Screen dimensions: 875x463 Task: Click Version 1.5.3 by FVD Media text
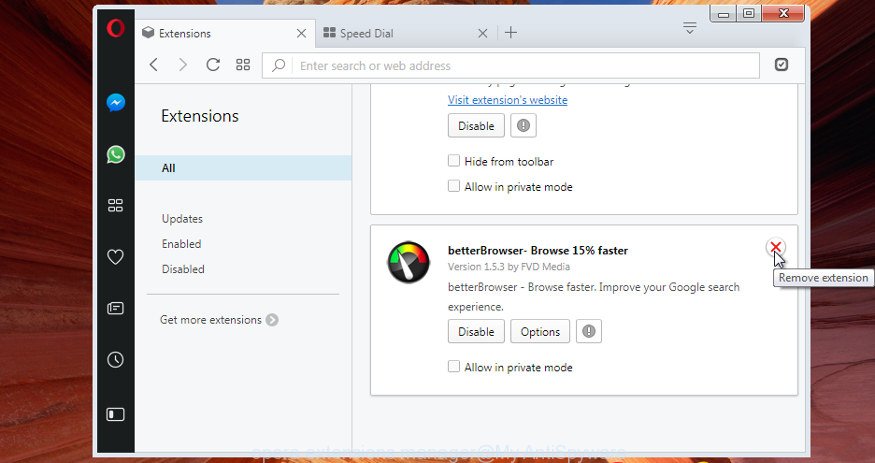pos(509,267)
